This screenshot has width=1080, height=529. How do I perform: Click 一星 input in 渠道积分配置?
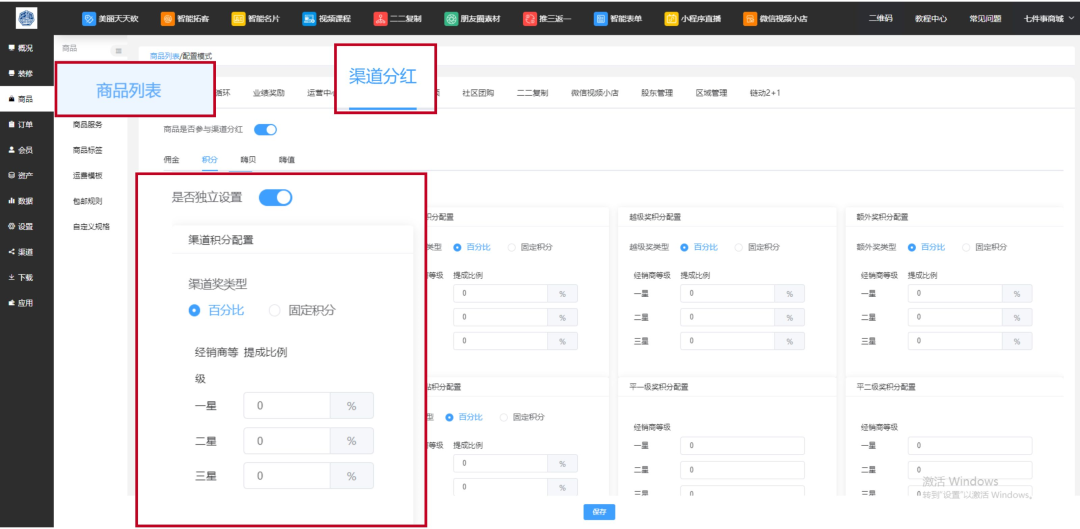tap(287, 406)
